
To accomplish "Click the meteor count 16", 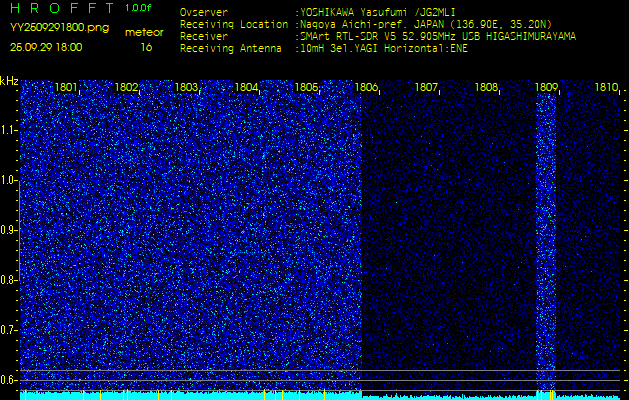I will pos(146,47).
